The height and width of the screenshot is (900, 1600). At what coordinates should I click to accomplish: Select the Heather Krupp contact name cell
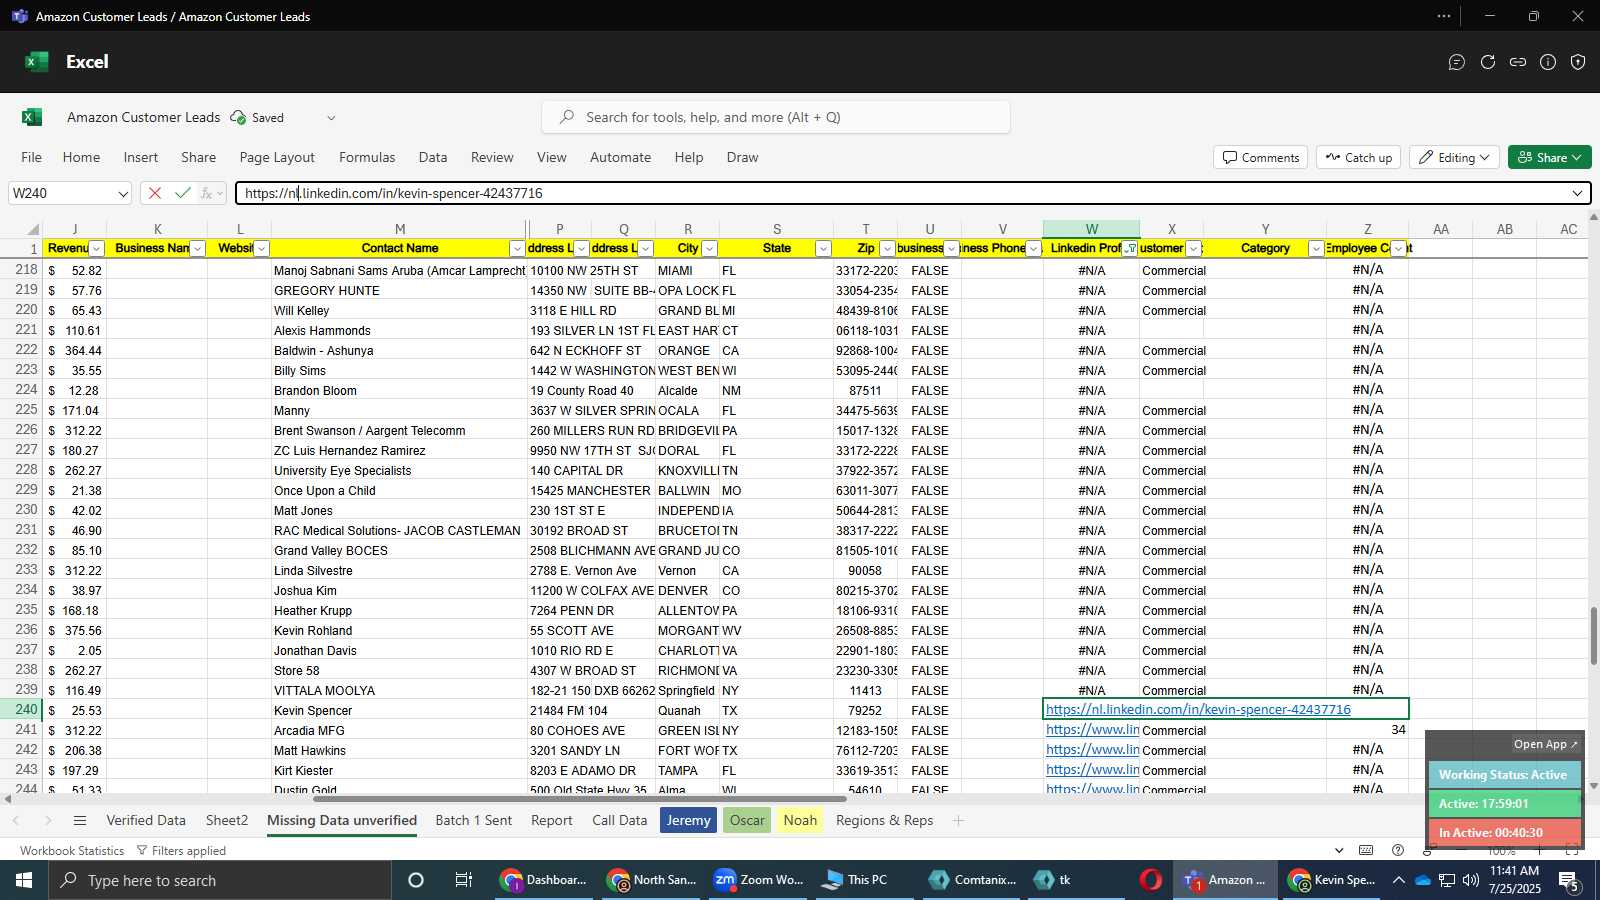pos(400,610)
